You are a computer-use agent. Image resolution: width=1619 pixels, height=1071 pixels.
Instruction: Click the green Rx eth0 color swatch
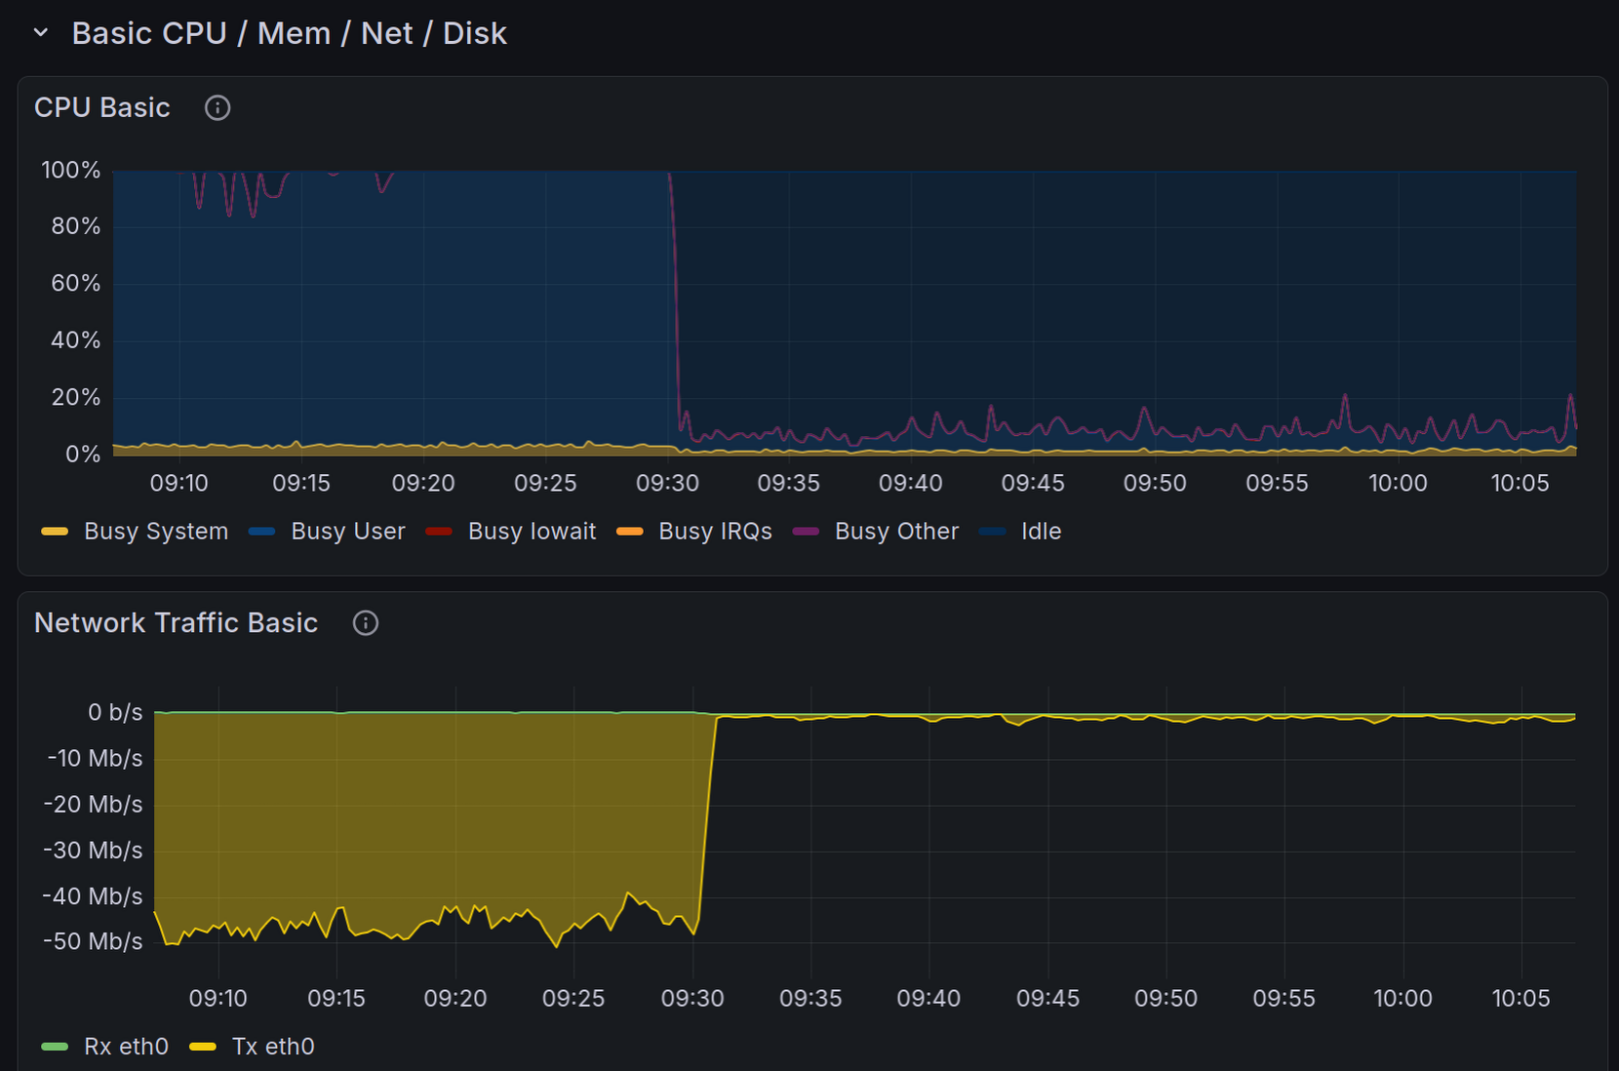pos(55,1046)
